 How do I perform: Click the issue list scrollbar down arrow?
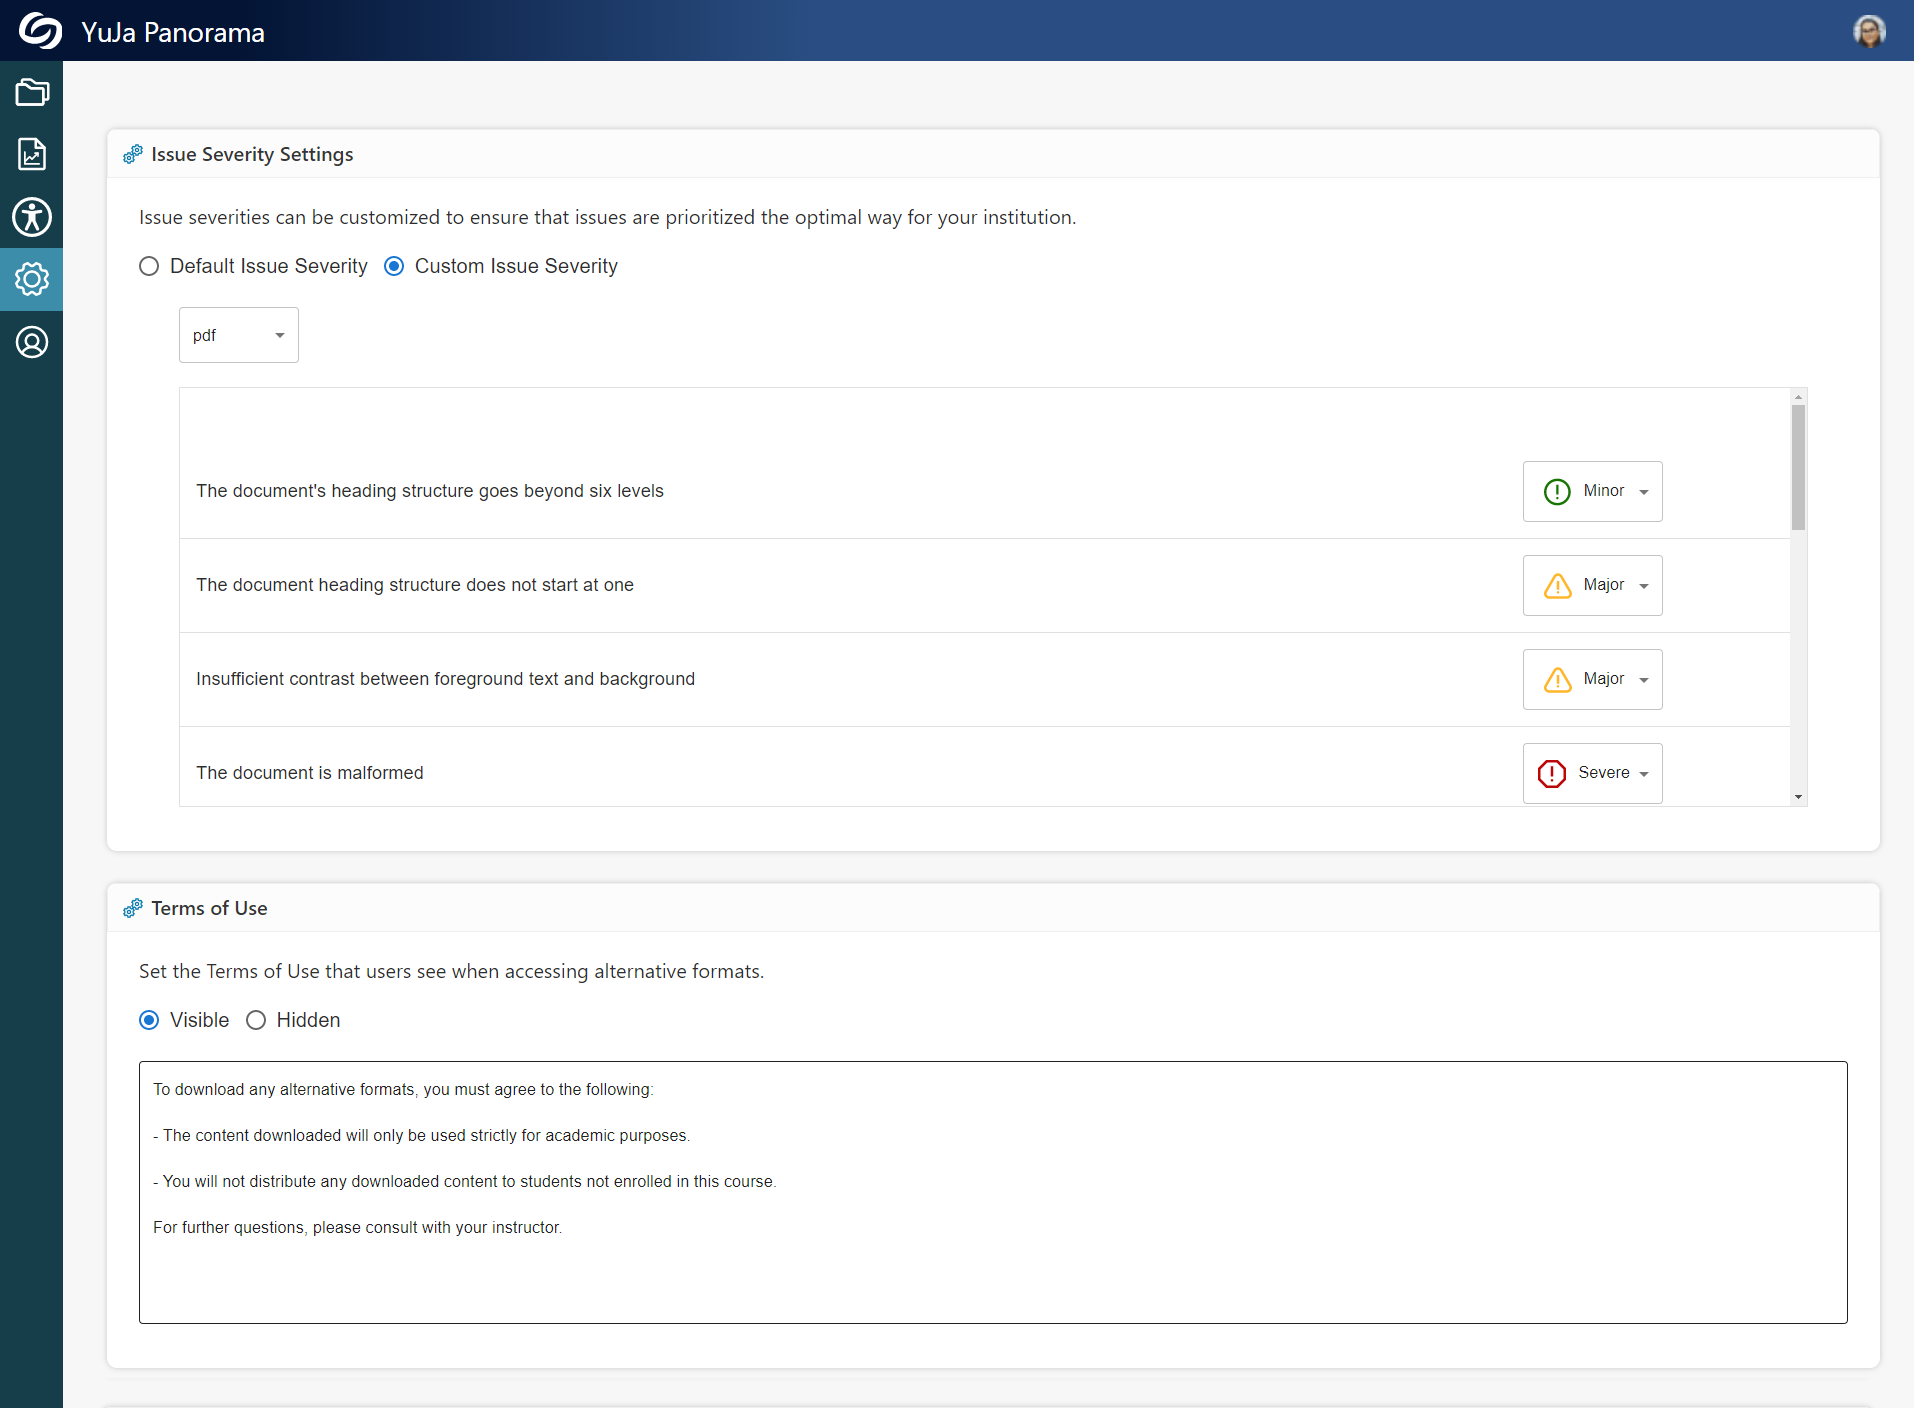coord(1798,797)
